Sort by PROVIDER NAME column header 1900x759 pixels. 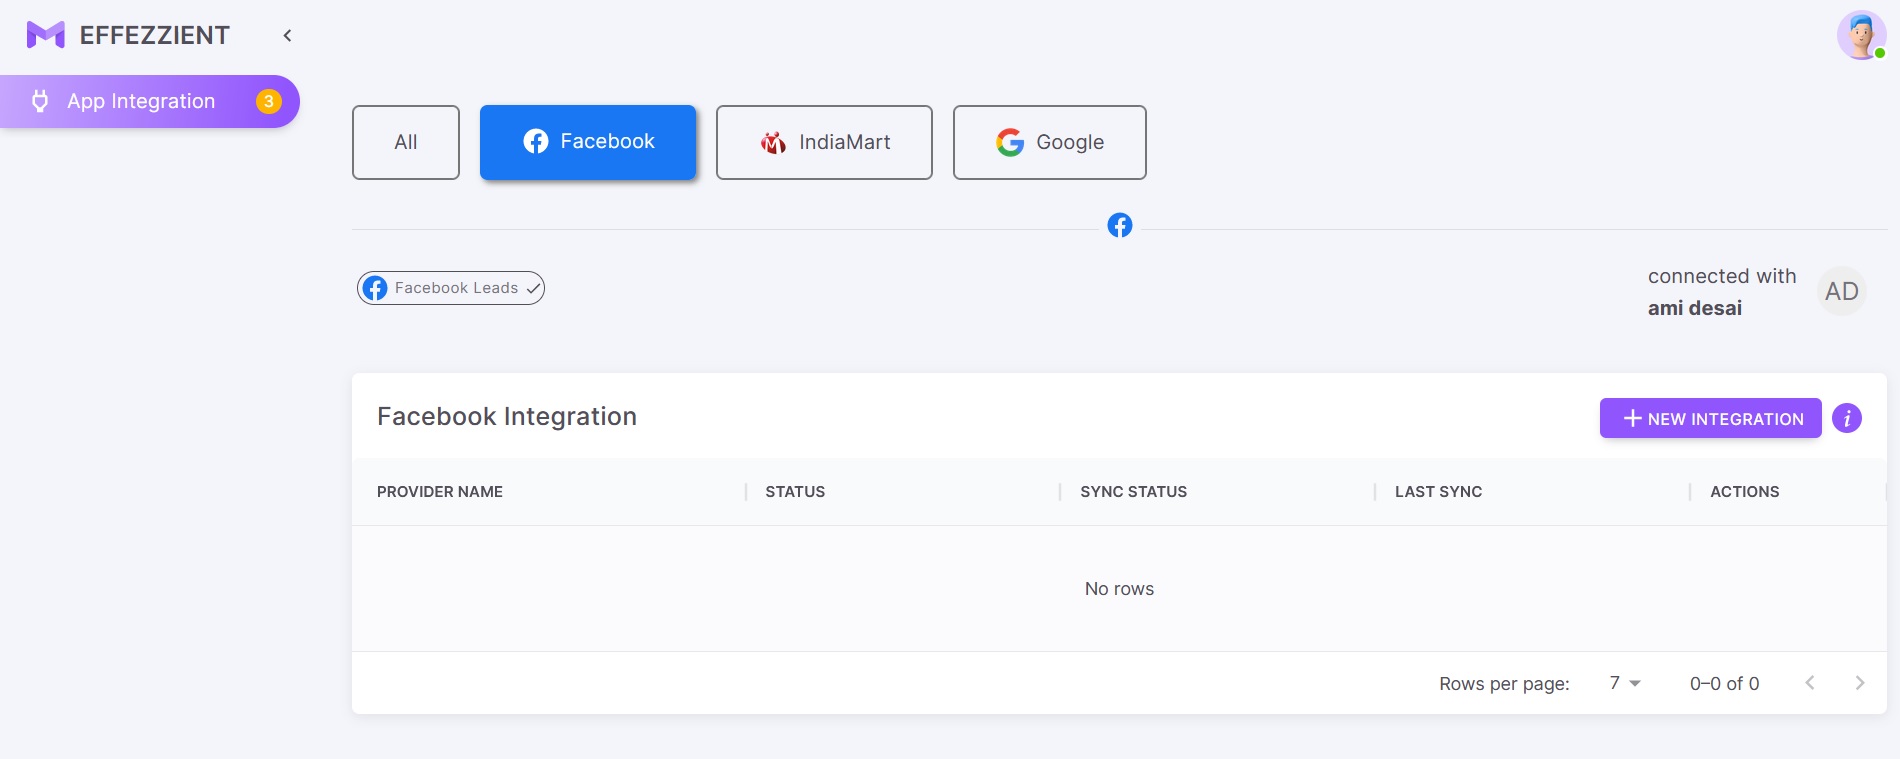[440, 492]
